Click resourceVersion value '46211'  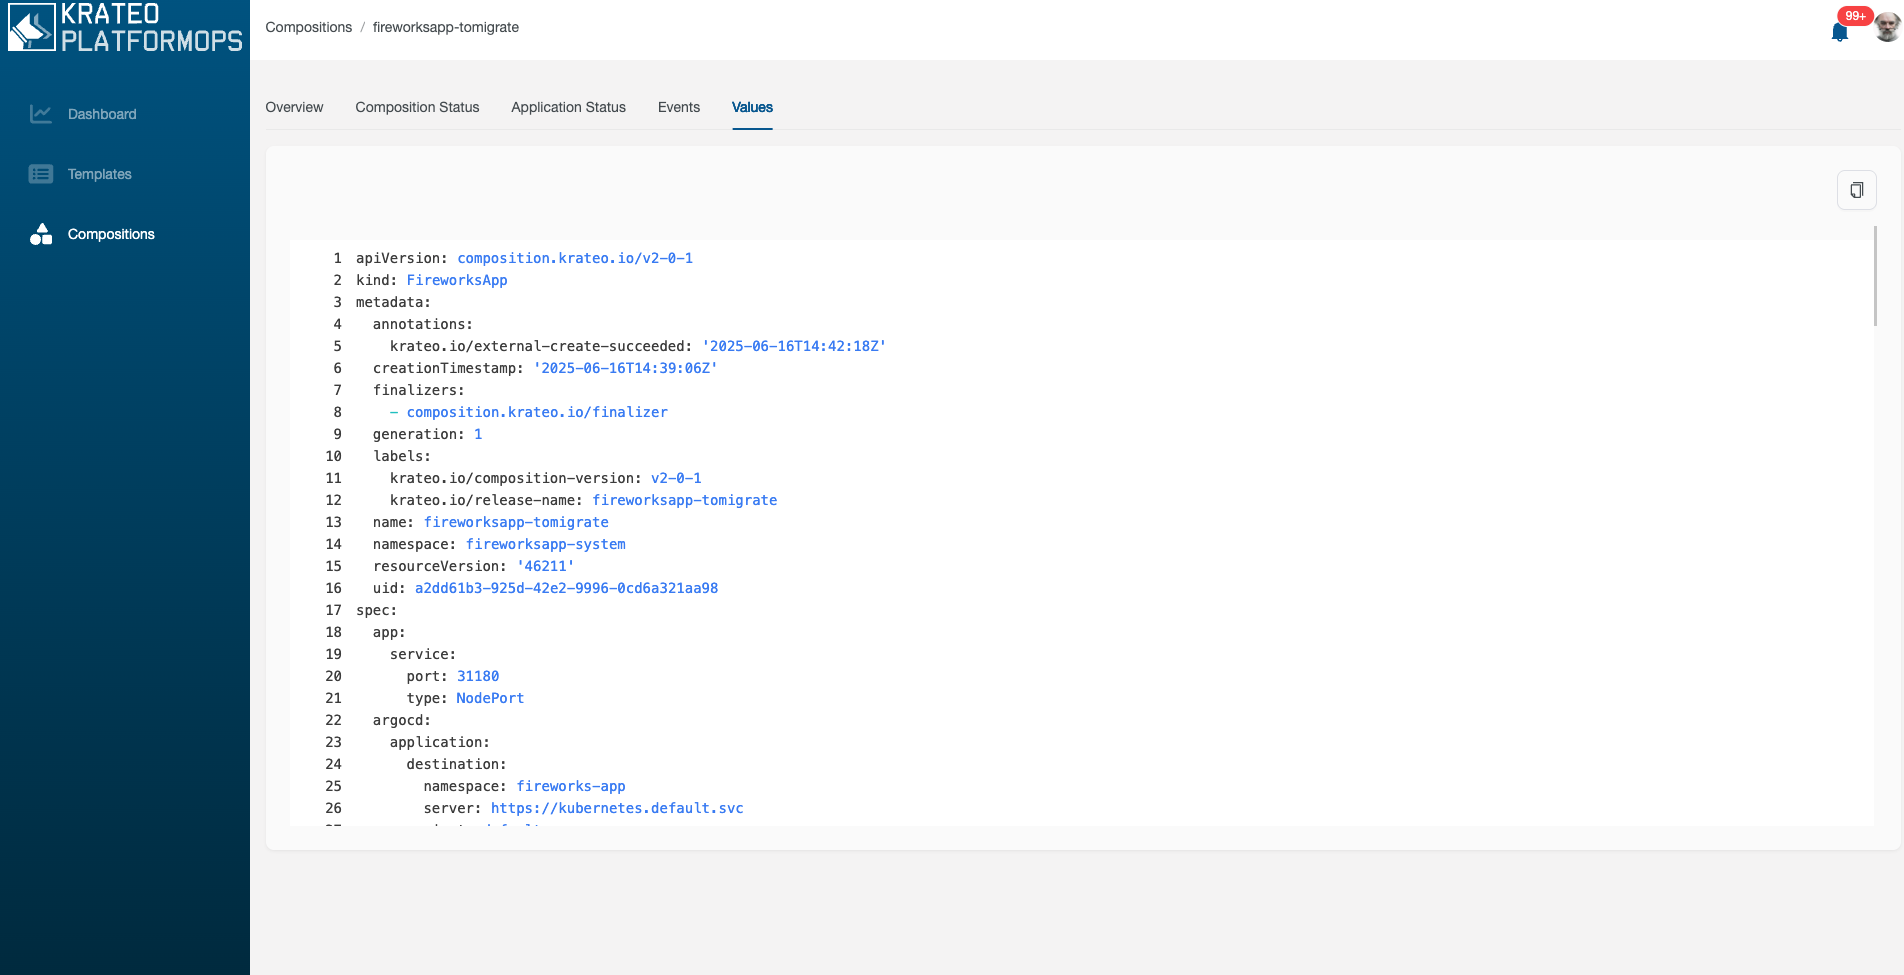click(x=546, y=566)
